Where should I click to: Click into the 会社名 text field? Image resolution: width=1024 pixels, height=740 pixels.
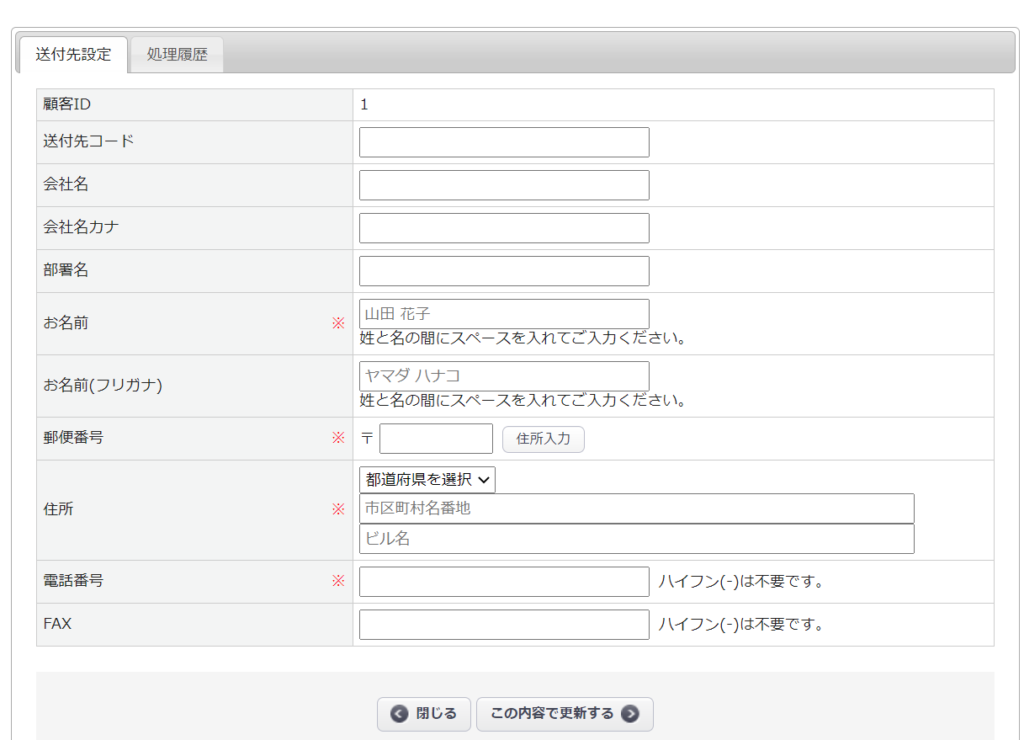tap(504, 185)
